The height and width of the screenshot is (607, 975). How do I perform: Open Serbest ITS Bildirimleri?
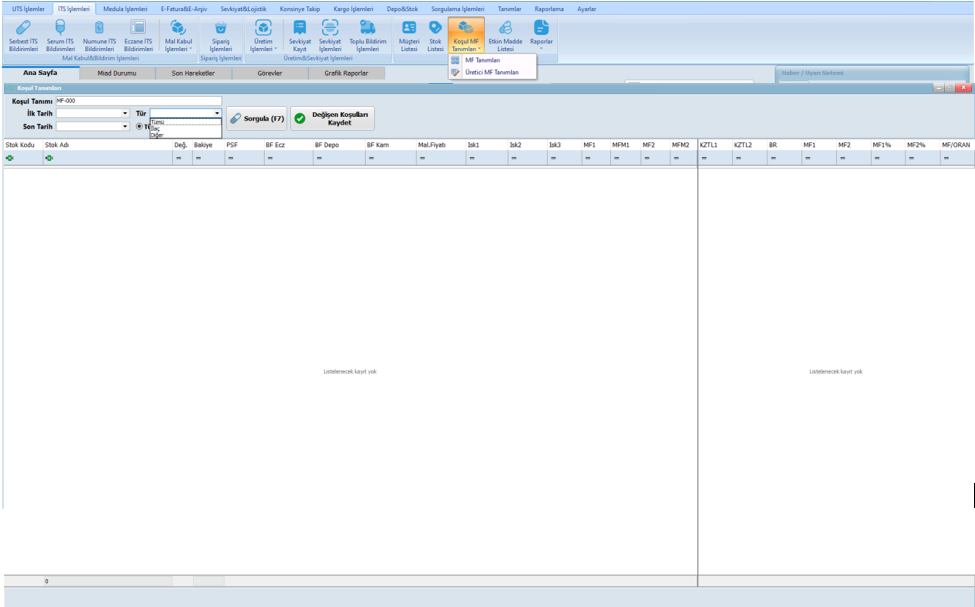(x=23, y=35)
